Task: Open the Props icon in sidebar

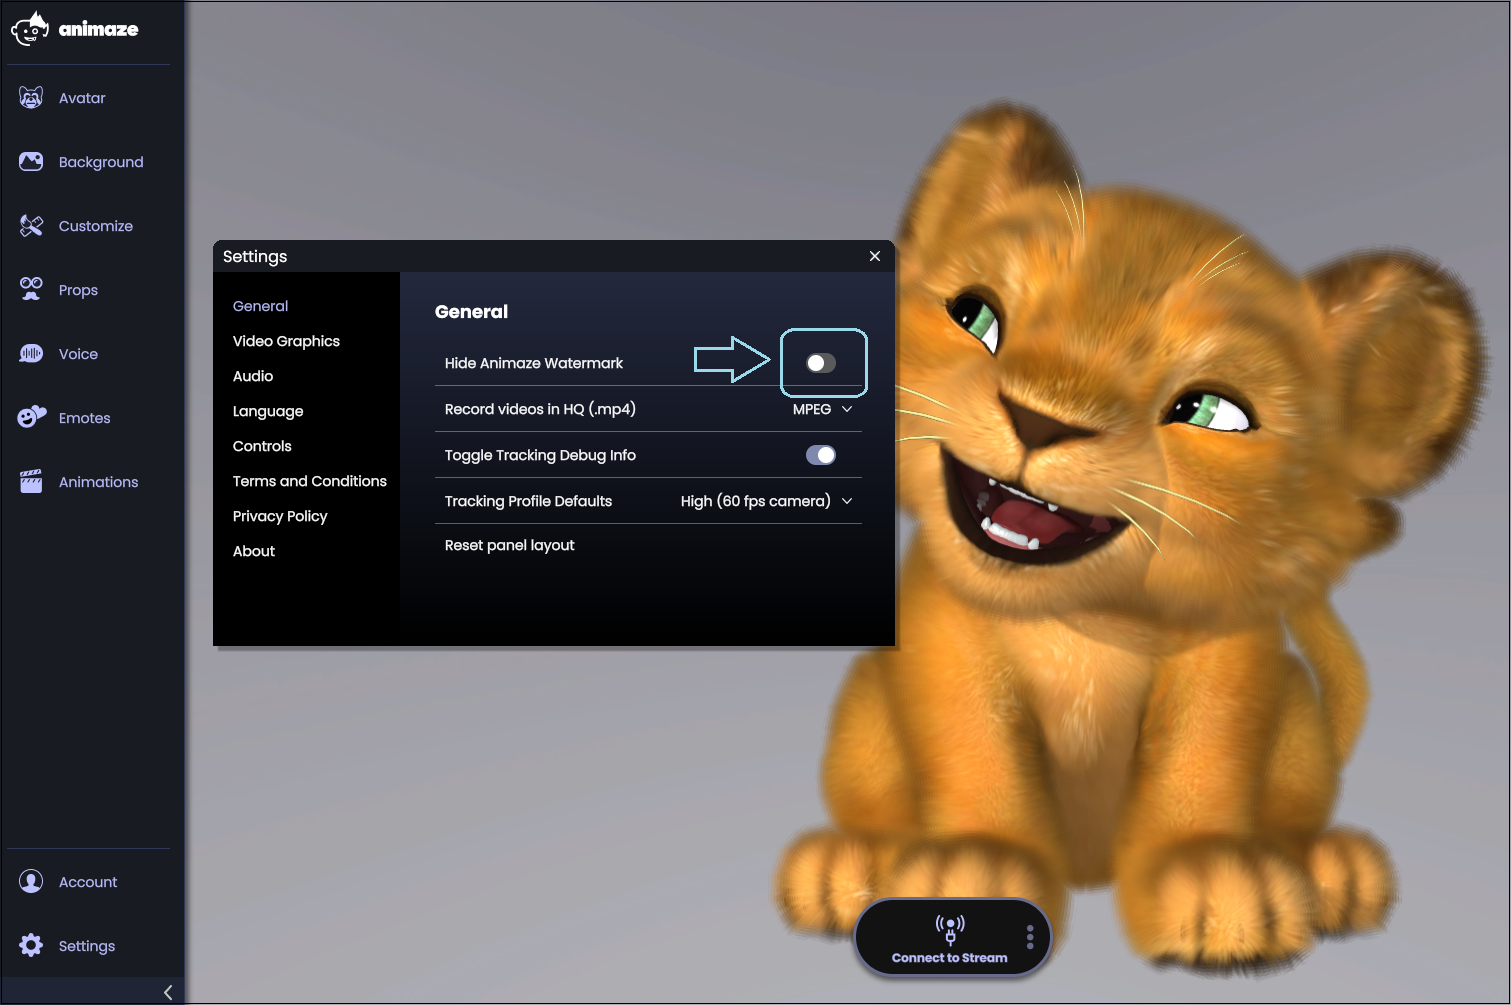Action: pyautogui.click(x=31, y=289)
